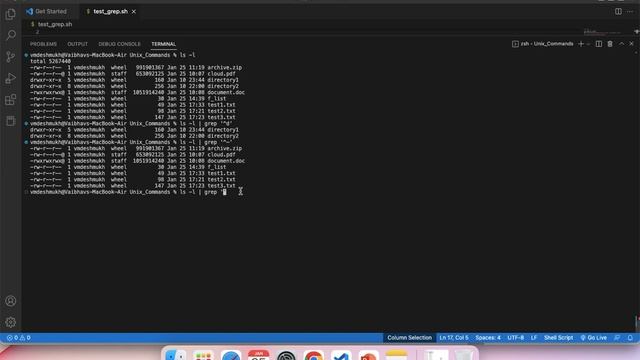Open the new terminal launch profile dropdown
This screenshot has width=640, height=360.
(588, 44)
